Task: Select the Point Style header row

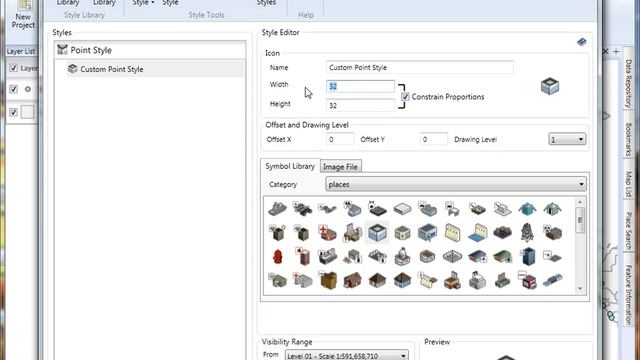Action: 150,50
